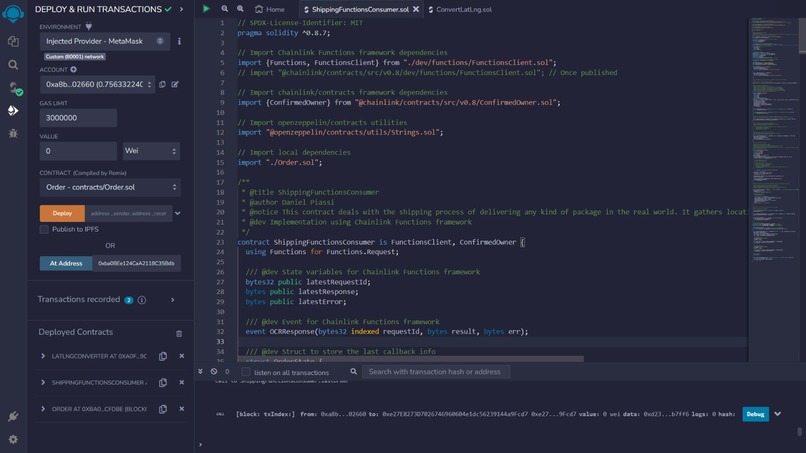Open the Search in files sidebar icon
The image size is (806, 453).
click(13, 65)
